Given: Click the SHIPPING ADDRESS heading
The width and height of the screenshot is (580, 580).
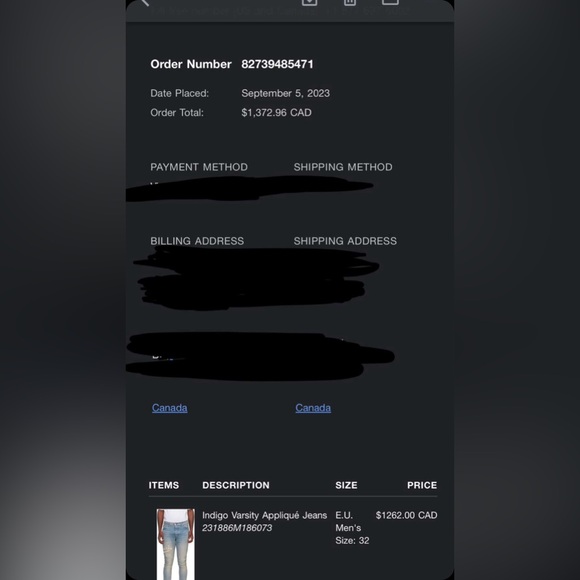Looking at the screenshot, I should 345,241.
